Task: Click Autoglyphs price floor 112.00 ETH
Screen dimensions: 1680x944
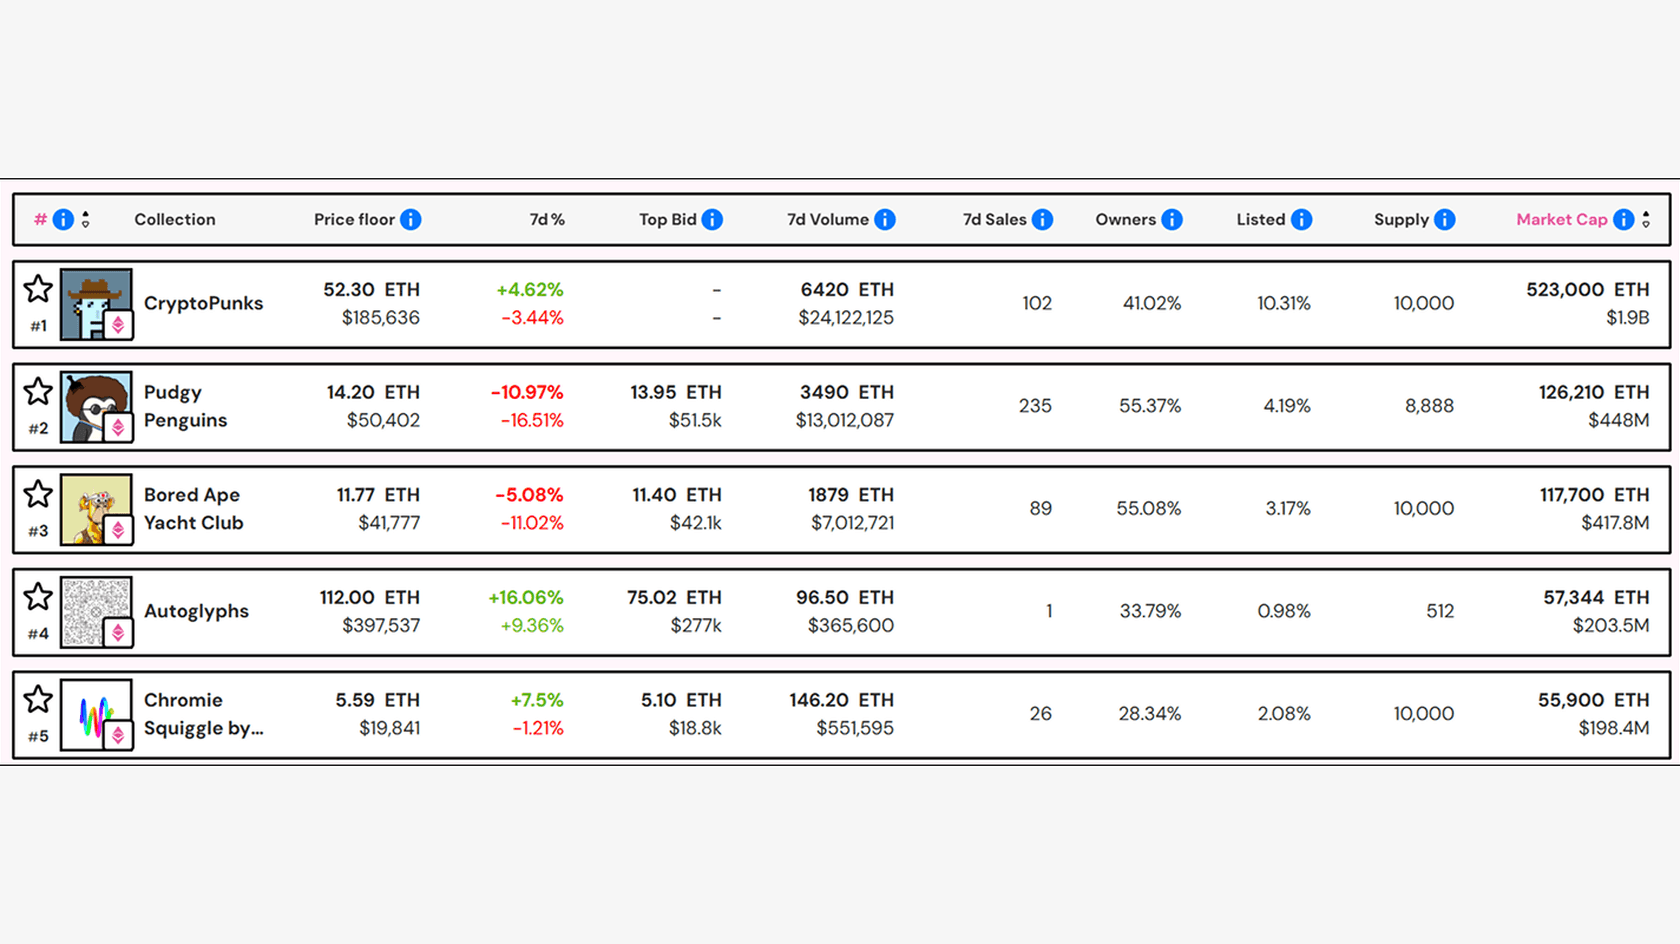Action: point(370,597)
